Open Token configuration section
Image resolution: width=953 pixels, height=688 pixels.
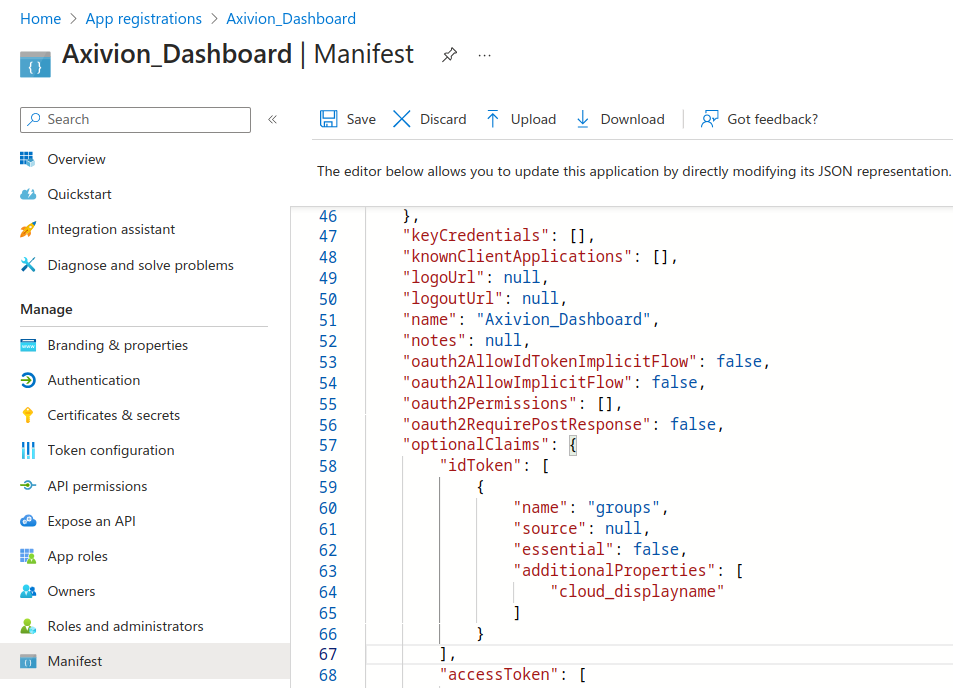tap(111, 450)
